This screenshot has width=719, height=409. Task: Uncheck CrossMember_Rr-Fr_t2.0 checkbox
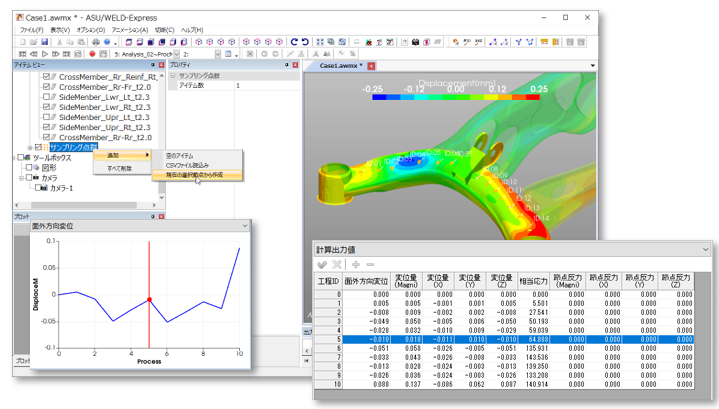click(x=47, y=87)
